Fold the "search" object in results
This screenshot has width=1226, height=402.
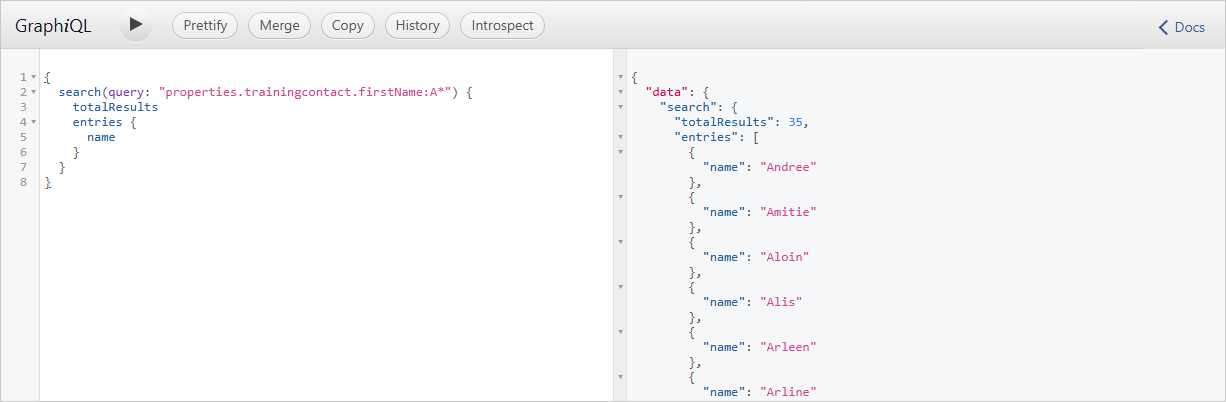pos(620,107)
